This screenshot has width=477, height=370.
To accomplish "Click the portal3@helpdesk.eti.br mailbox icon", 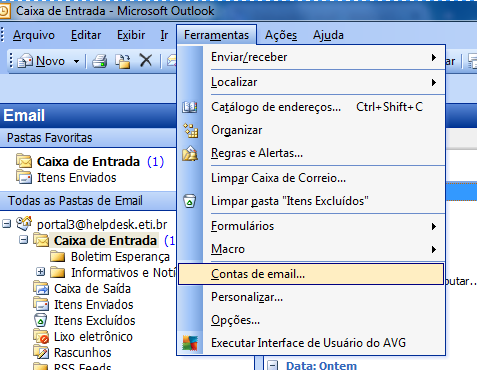I will tap(24, 224).
